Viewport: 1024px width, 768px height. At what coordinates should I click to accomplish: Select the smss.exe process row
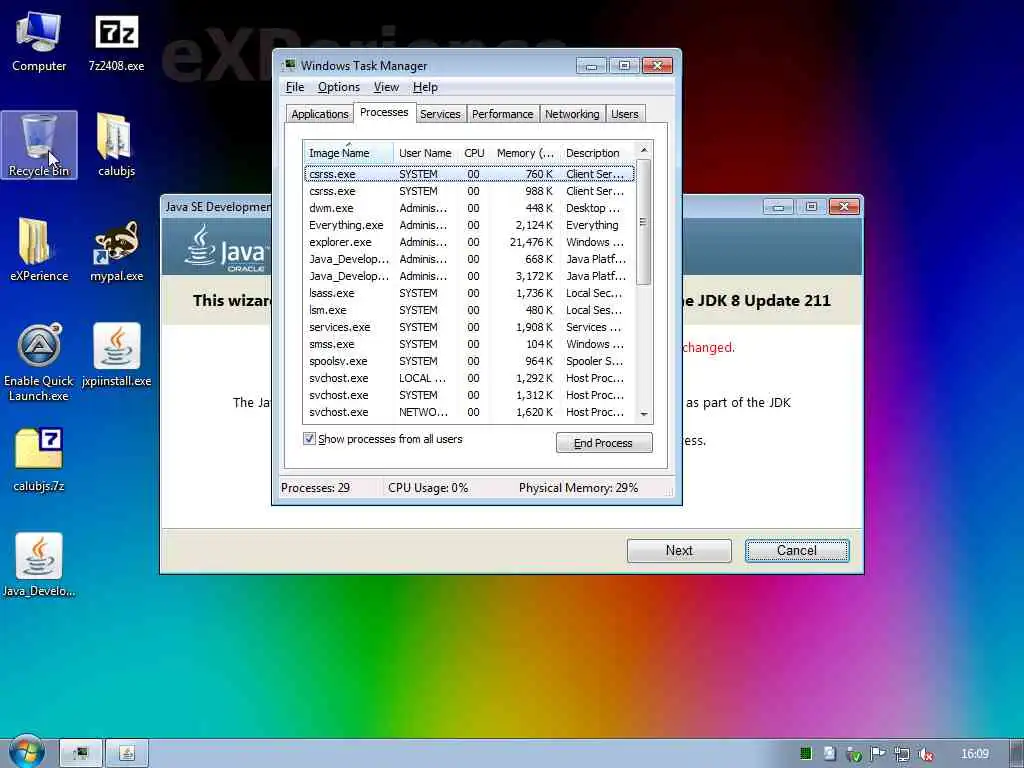(469, 344)
